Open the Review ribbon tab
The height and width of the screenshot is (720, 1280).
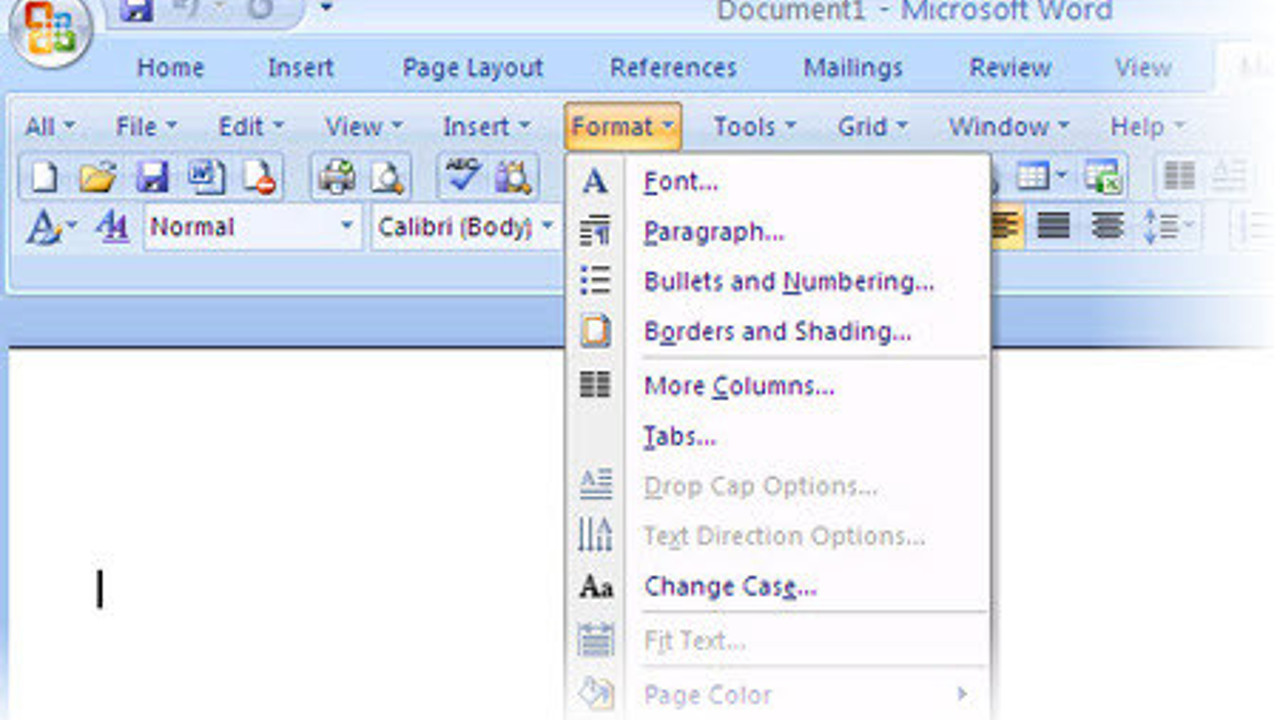click(1010, 68)
